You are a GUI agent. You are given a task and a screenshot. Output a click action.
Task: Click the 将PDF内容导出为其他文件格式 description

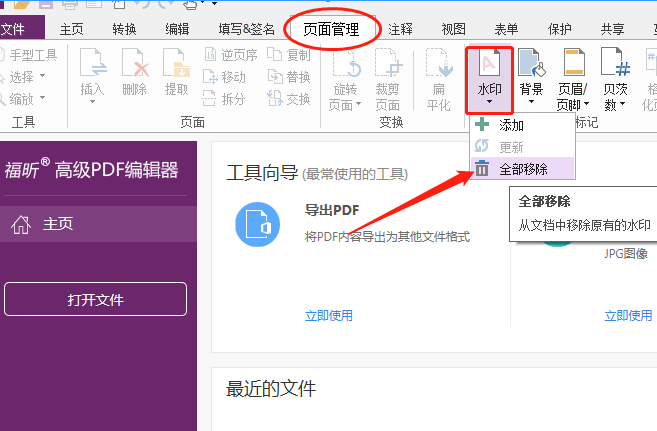click(387, 237)
